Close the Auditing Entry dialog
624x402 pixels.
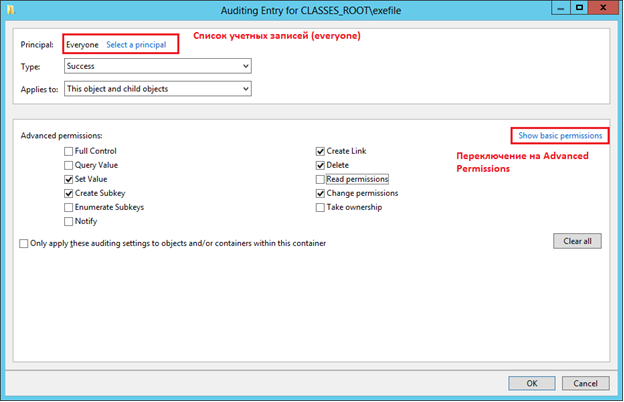coord(603,8)
